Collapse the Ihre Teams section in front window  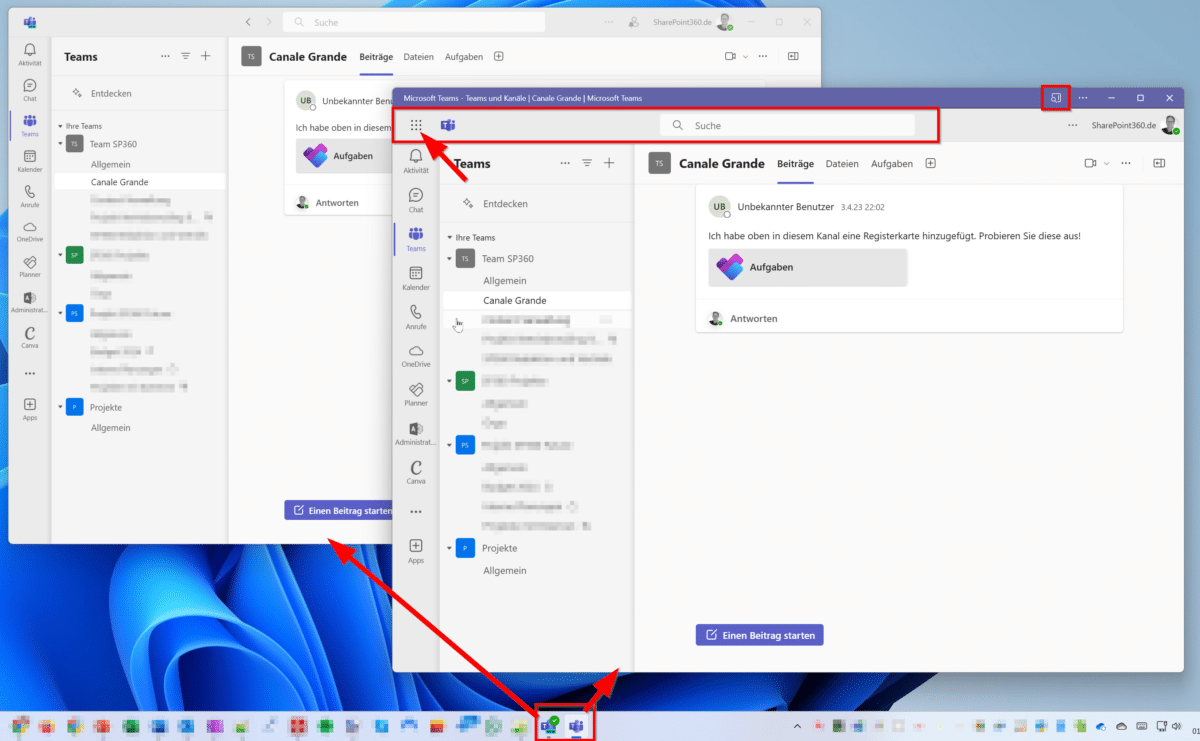(450, 238)
